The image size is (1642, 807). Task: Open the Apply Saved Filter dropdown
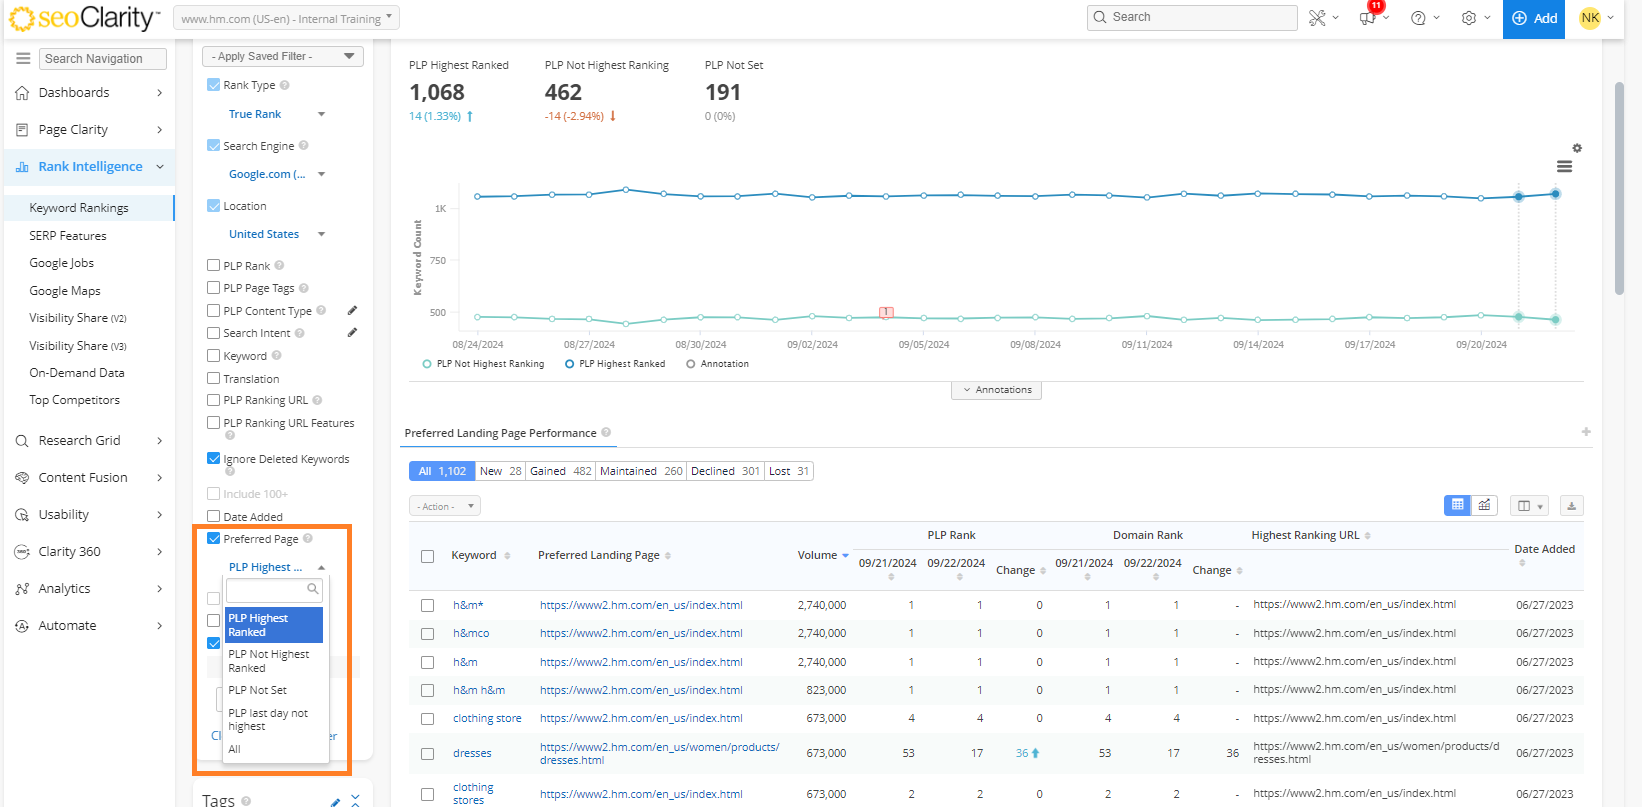pos(282,57)
